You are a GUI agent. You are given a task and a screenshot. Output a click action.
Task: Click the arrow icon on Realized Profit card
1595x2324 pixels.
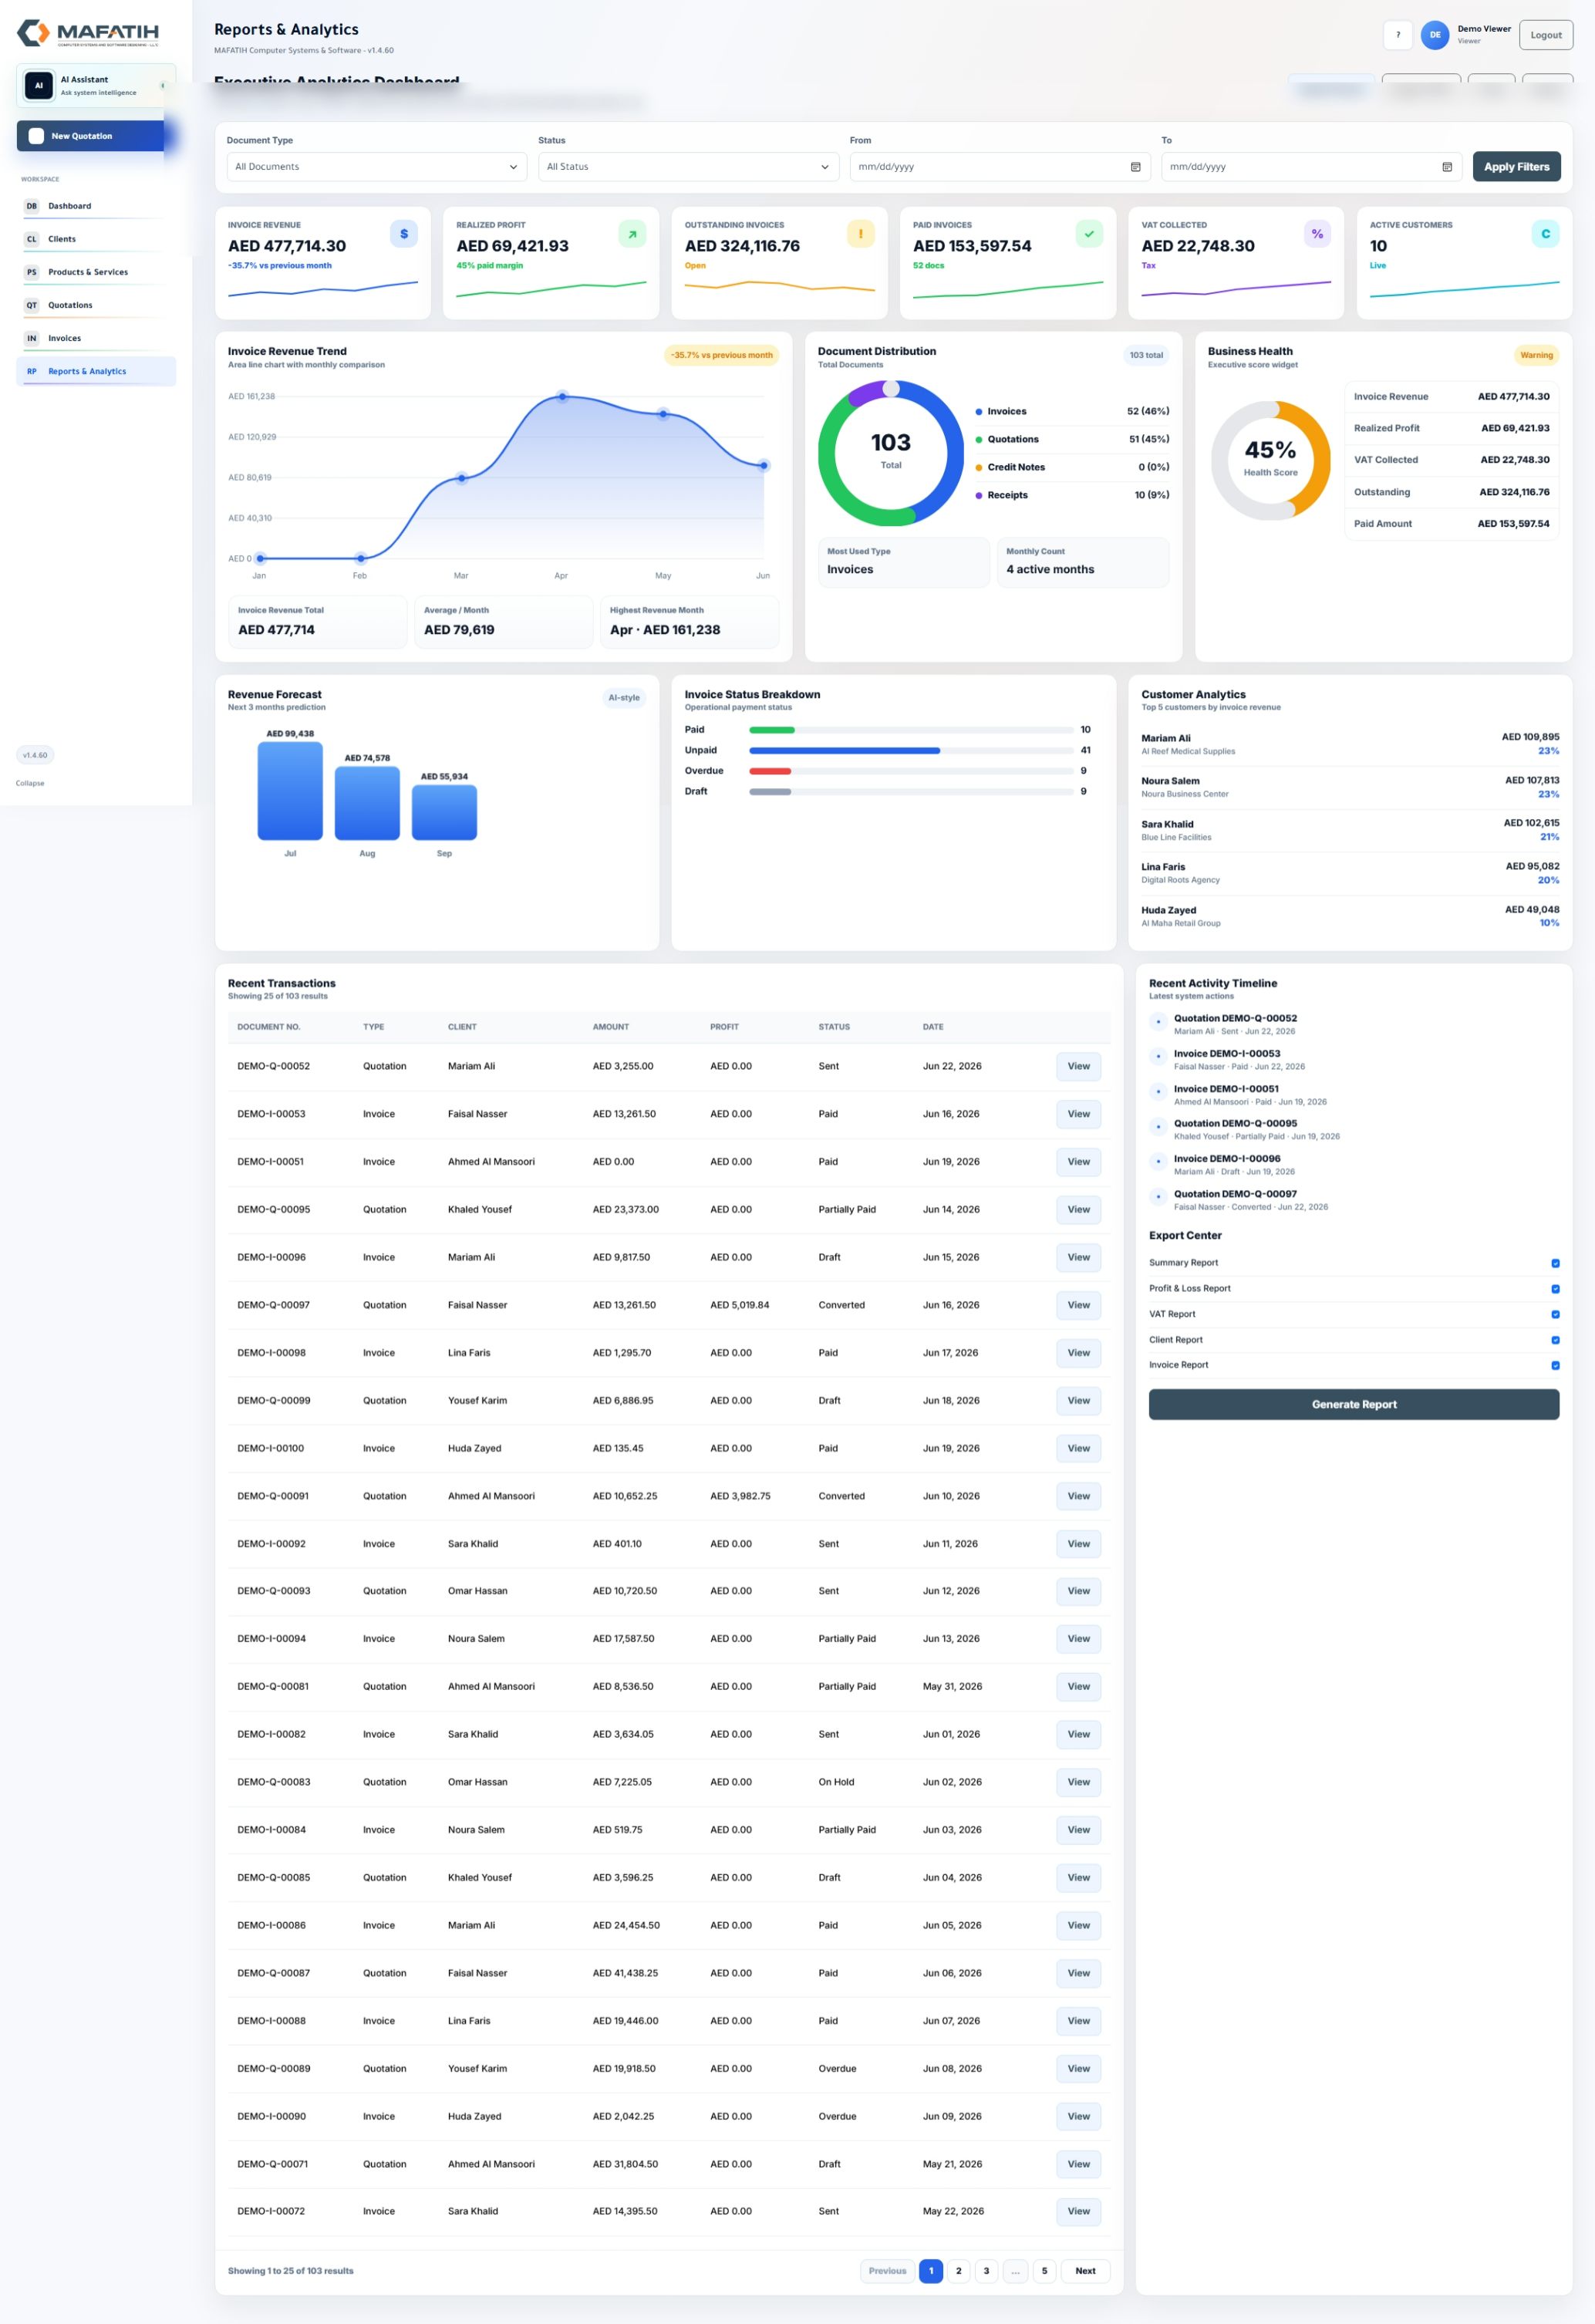[632, 234]
